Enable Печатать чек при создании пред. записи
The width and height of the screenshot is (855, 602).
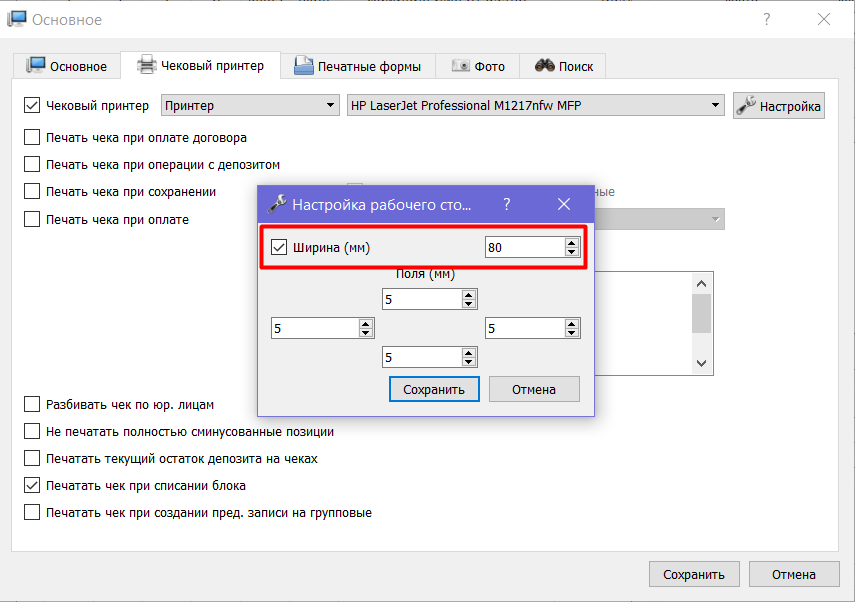point(32,513)
